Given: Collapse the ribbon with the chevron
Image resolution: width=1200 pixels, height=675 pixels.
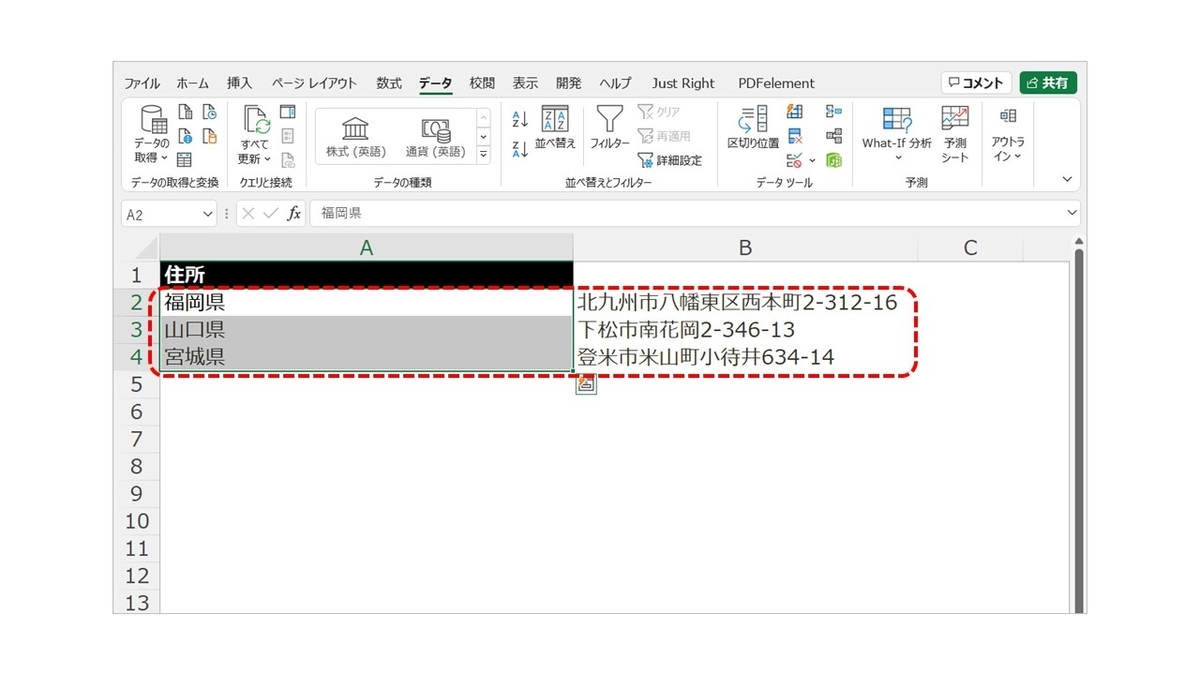Looking at the screenshot, I should [x=1067, y=180].
